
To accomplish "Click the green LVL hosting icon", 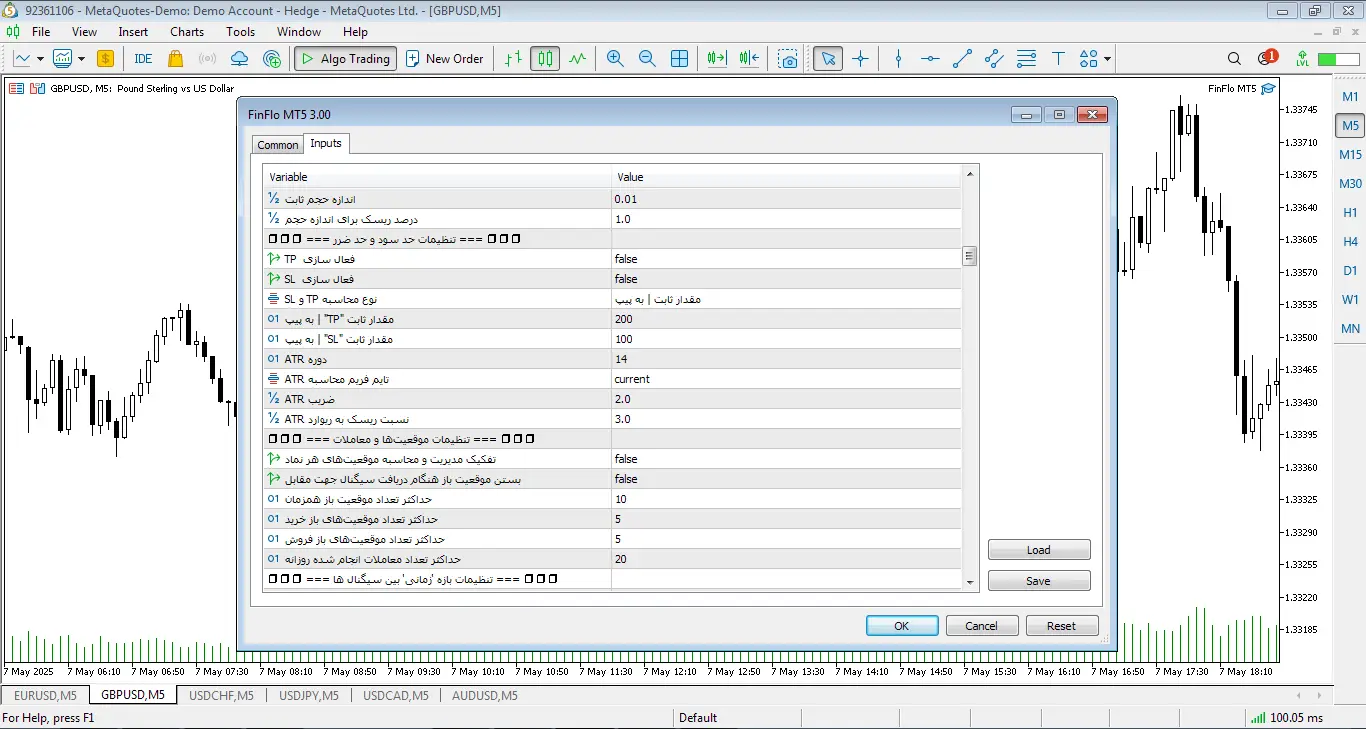I will (1302, 59).
